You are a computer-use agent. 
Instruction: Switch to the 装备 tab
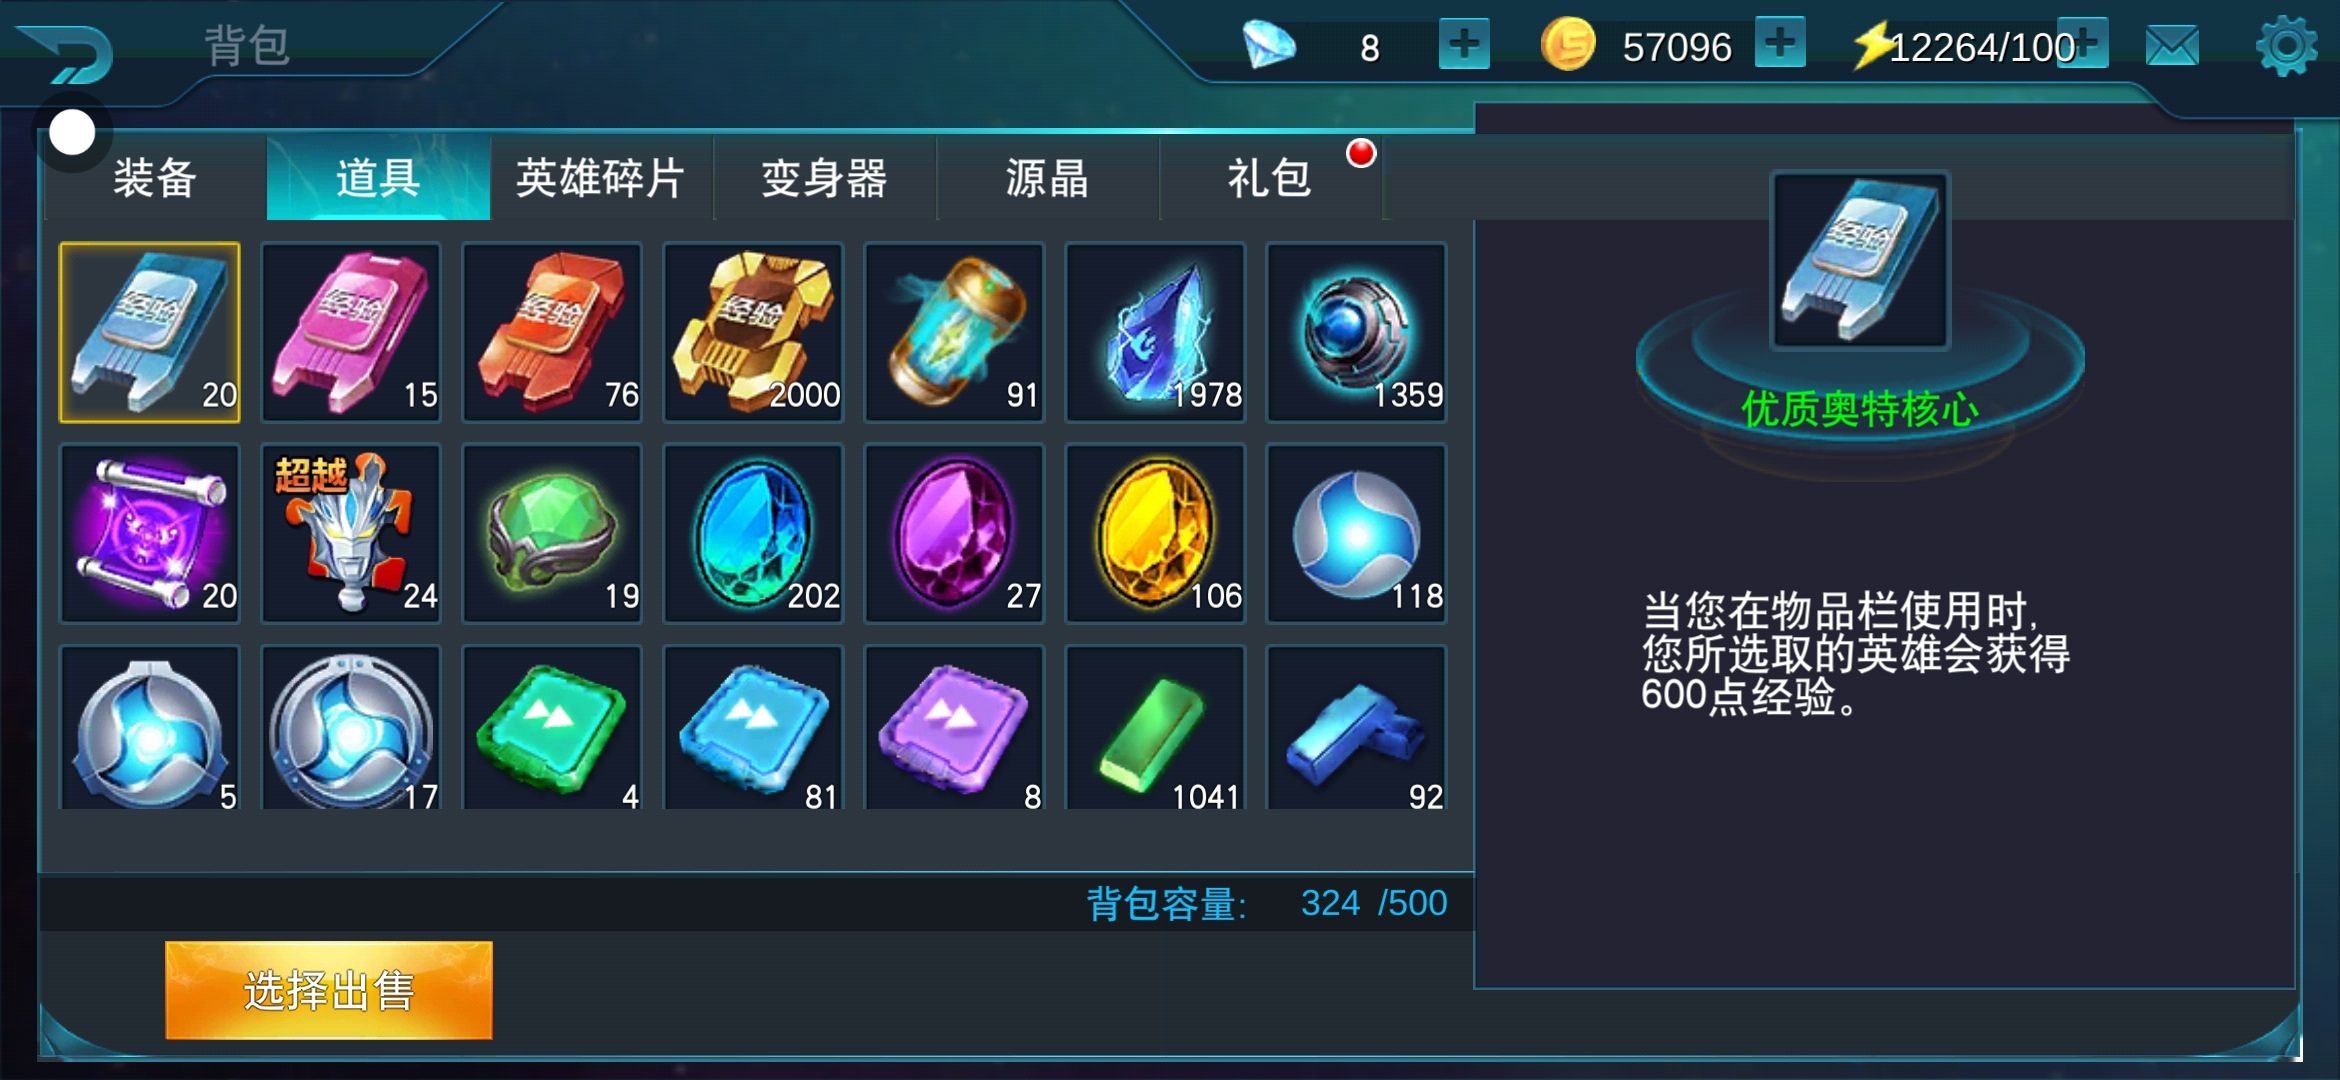pos(155,178)
